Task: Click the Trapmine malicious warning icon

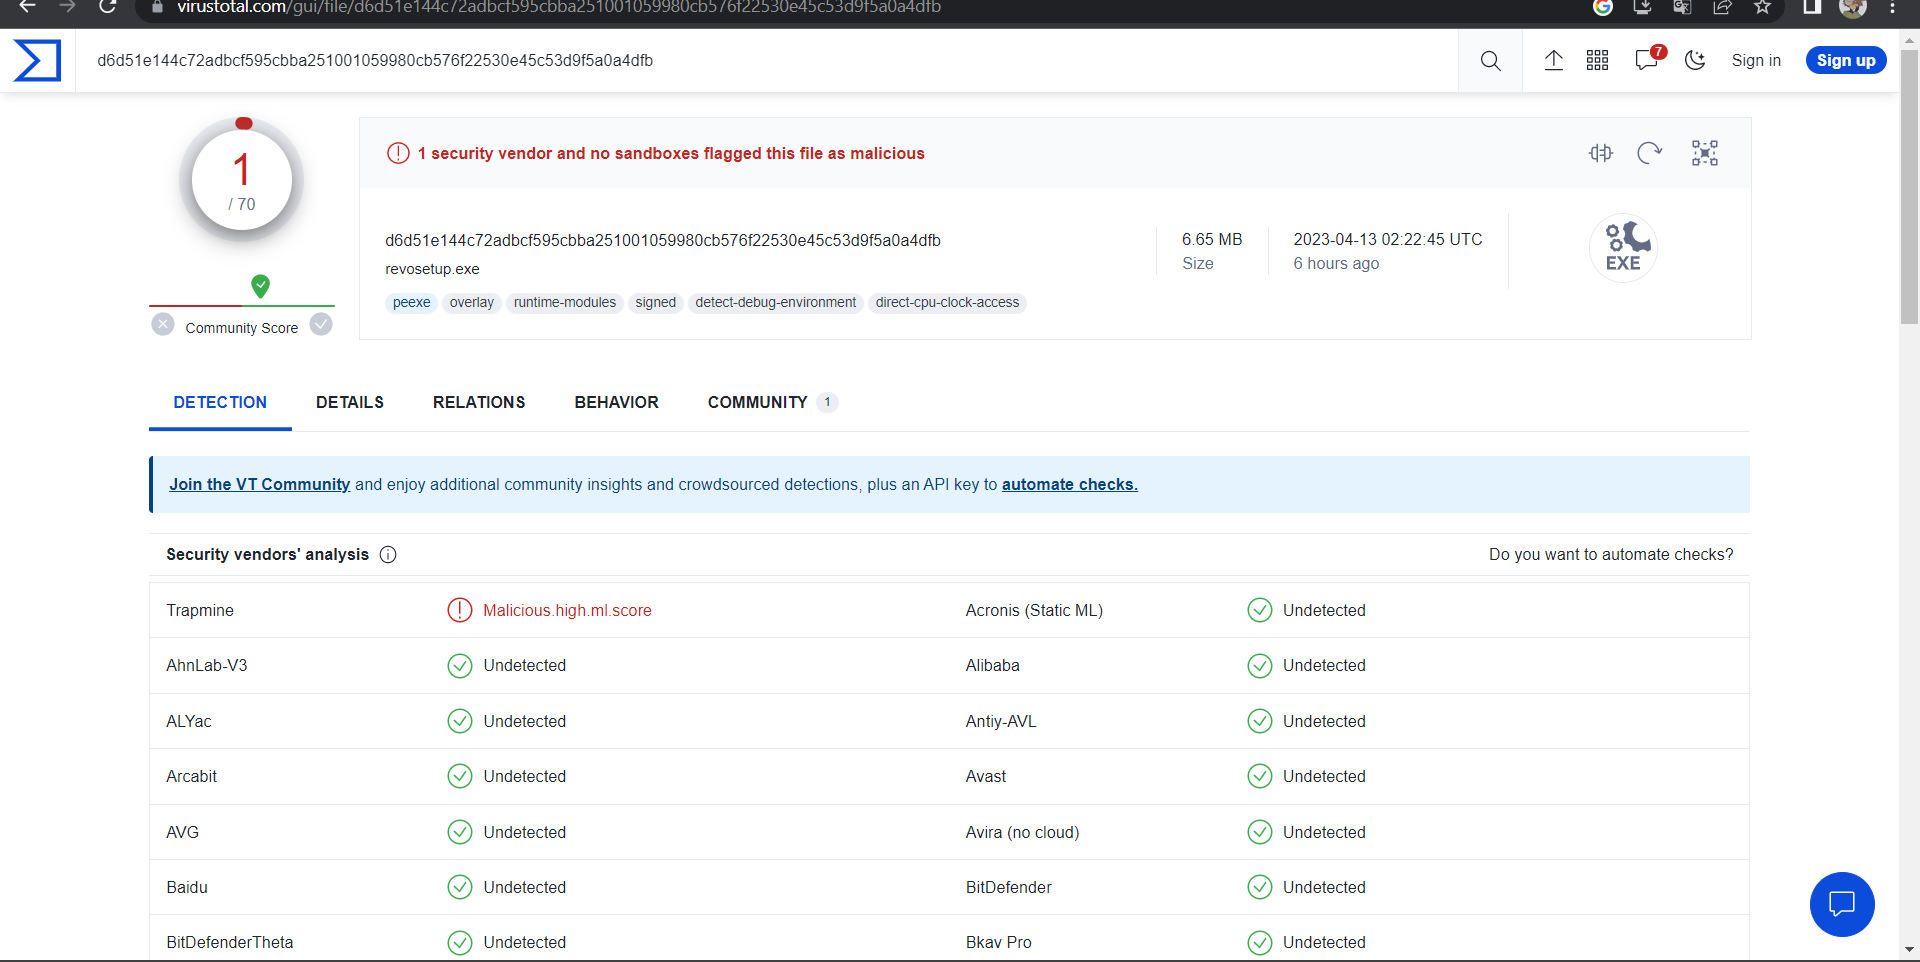Action: [x=460, y=610]
